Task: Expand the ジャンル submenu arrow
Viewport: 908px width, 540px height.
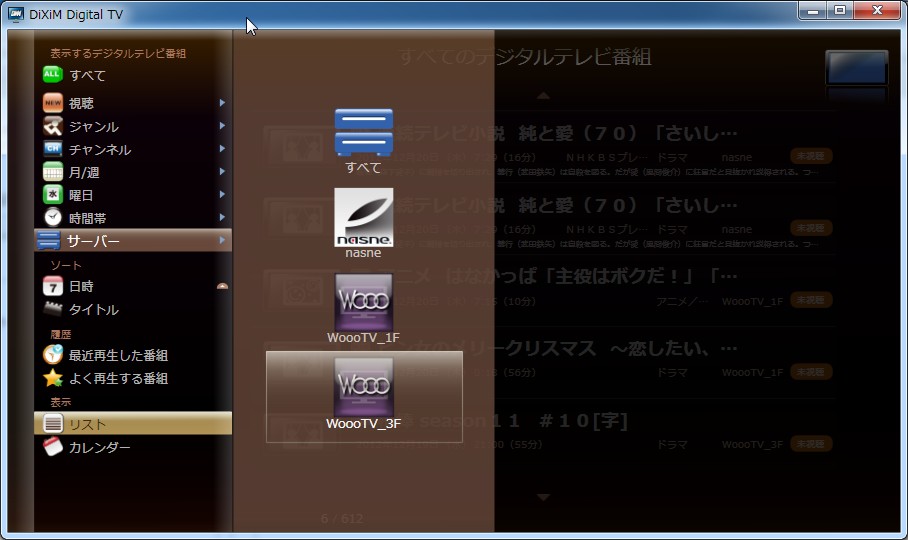Action: (222, 126)
